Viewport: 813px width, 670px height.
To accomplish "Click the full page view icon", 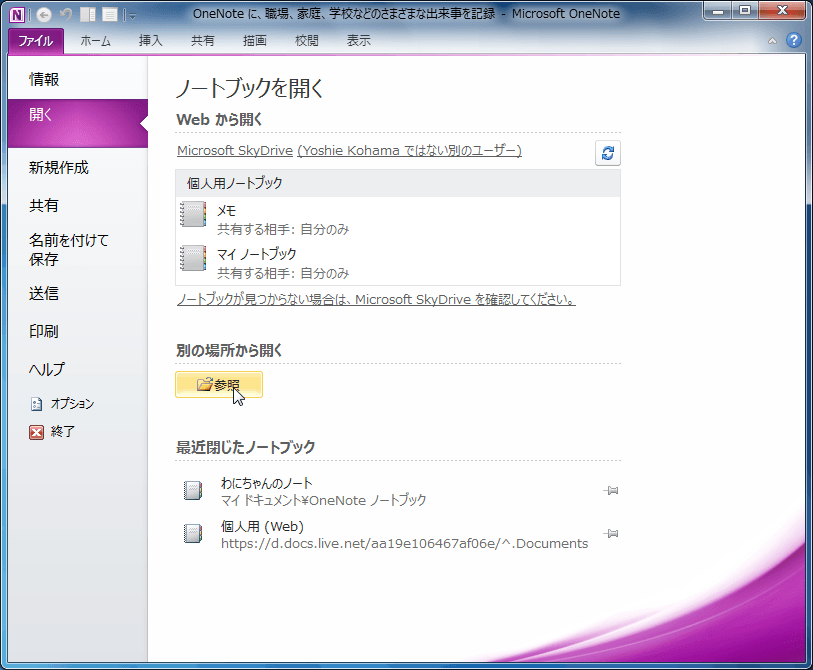I will pos(109,15).
